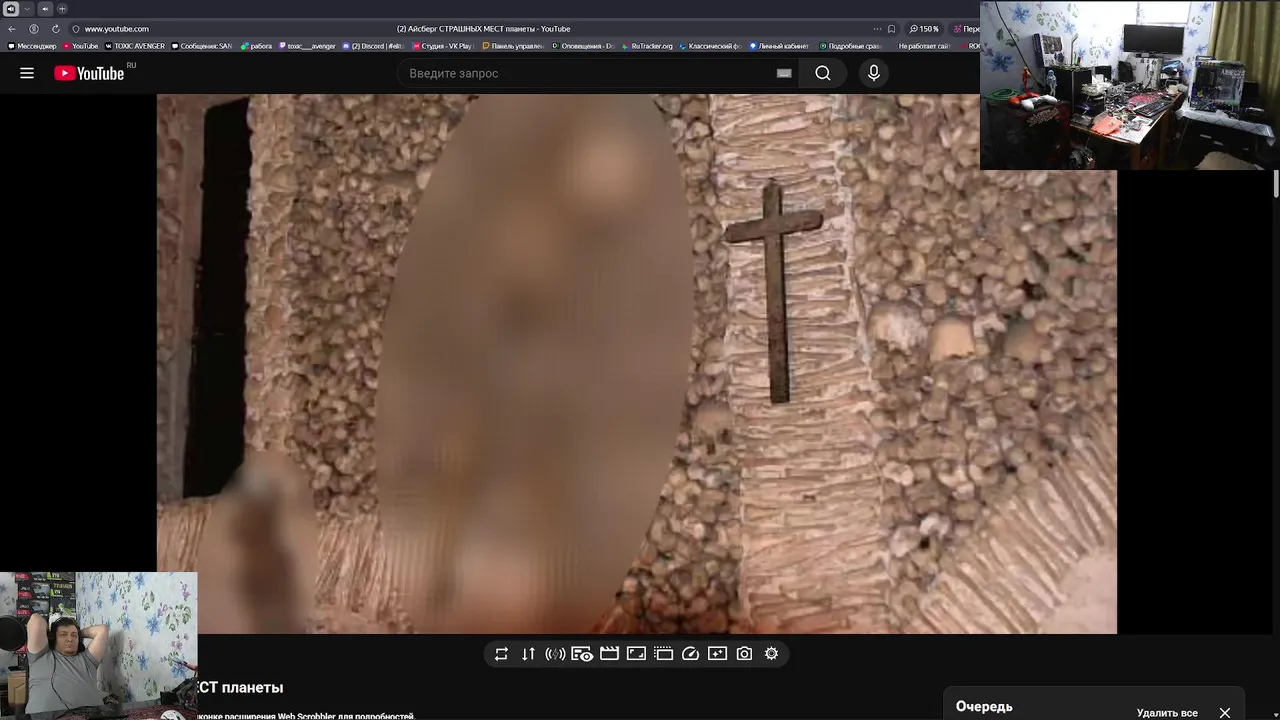Click the search magnifier button
Screen dimensions: 1280x720
point(823,73)
